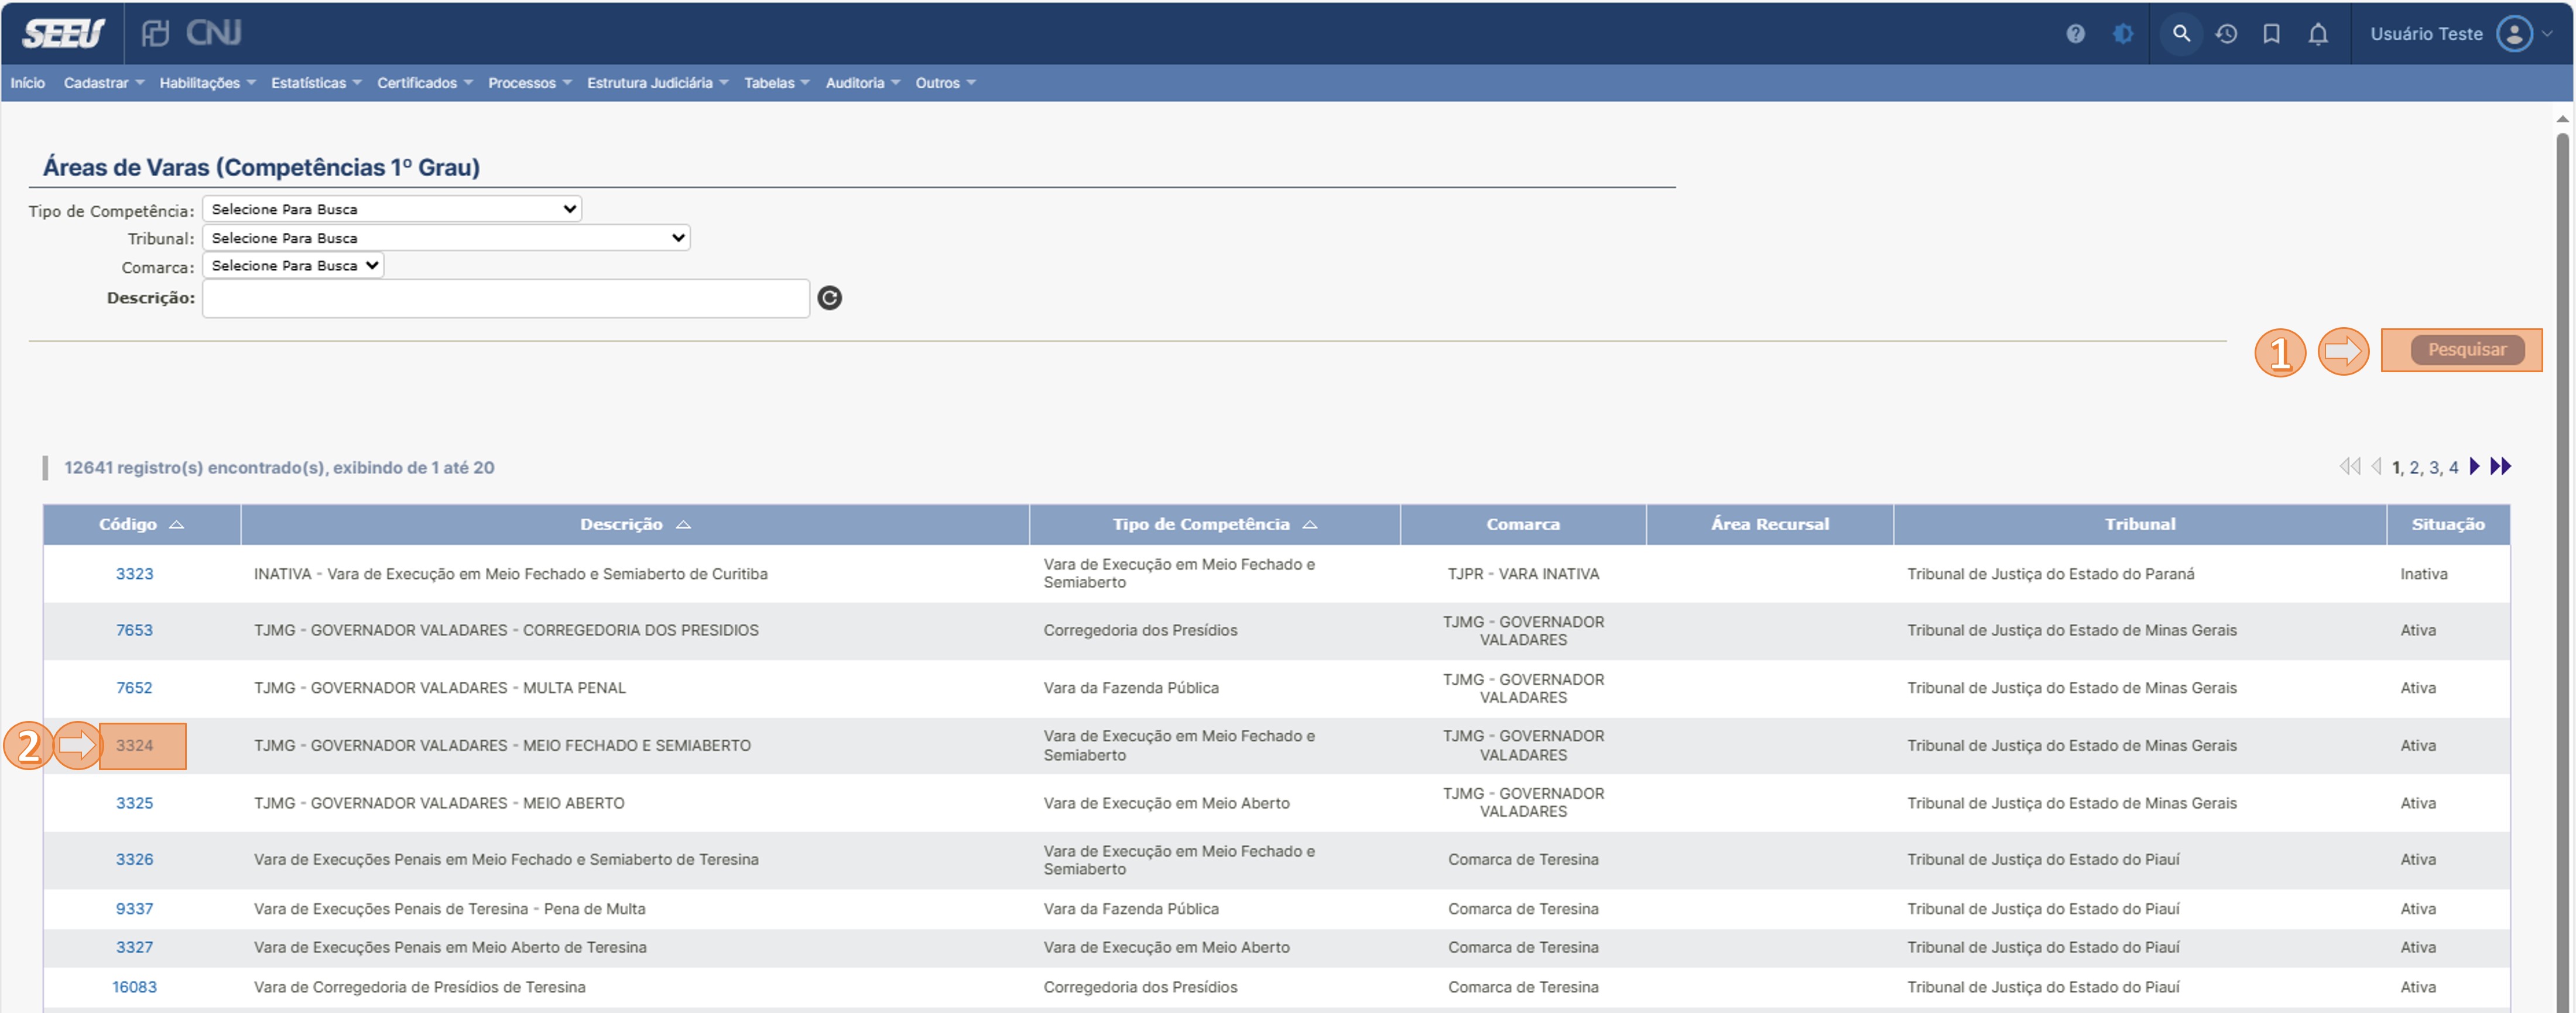
Task: Open record code 3323
Action: click(134, 574)
